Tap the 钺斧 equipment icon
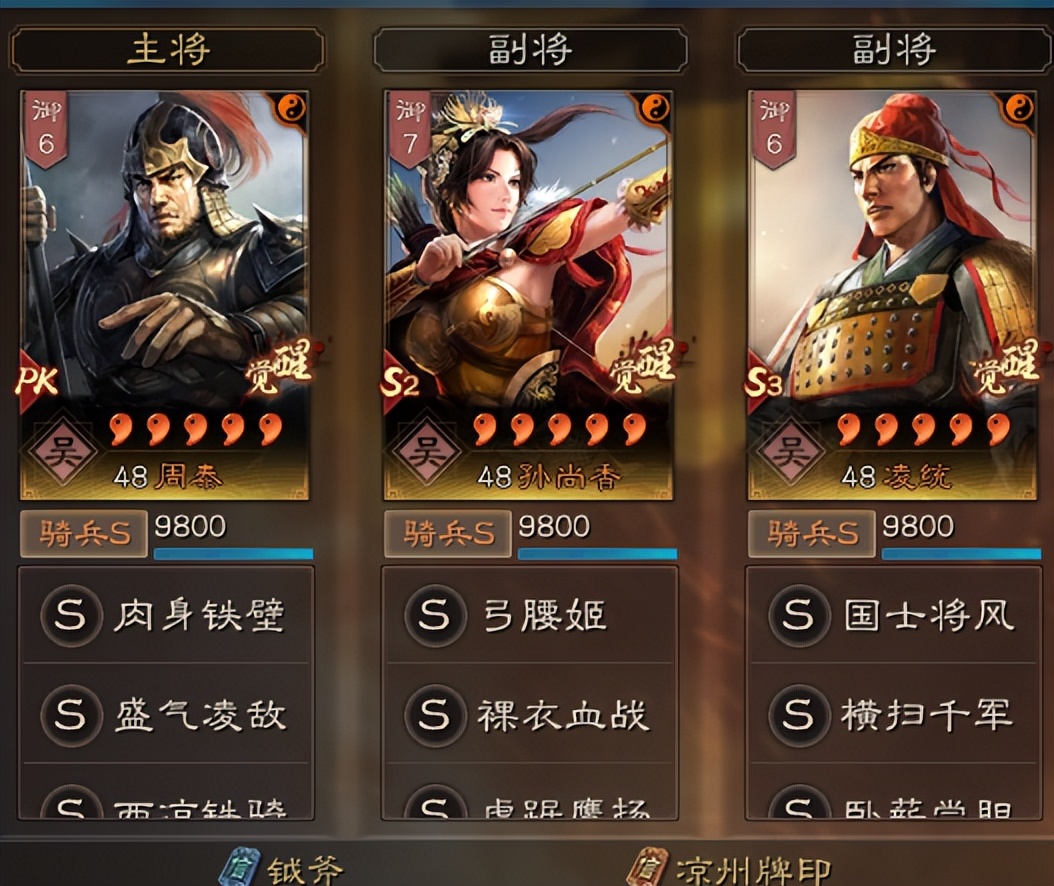Screen dimensions: 1054x886 239,869
